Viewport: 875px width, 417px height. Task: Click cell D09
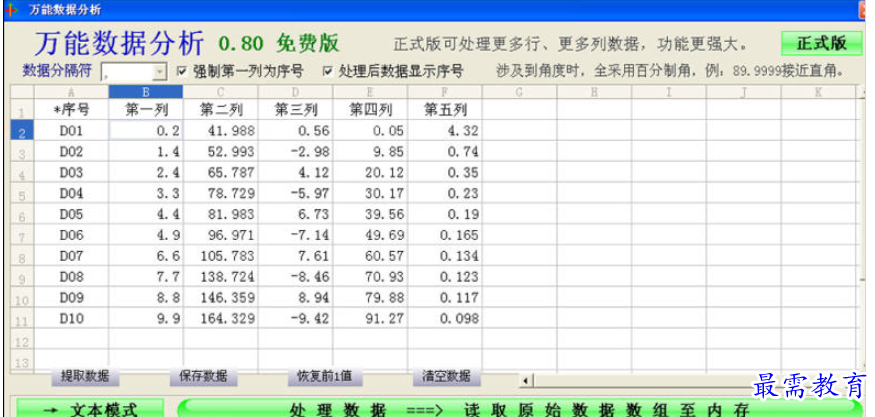71,298
